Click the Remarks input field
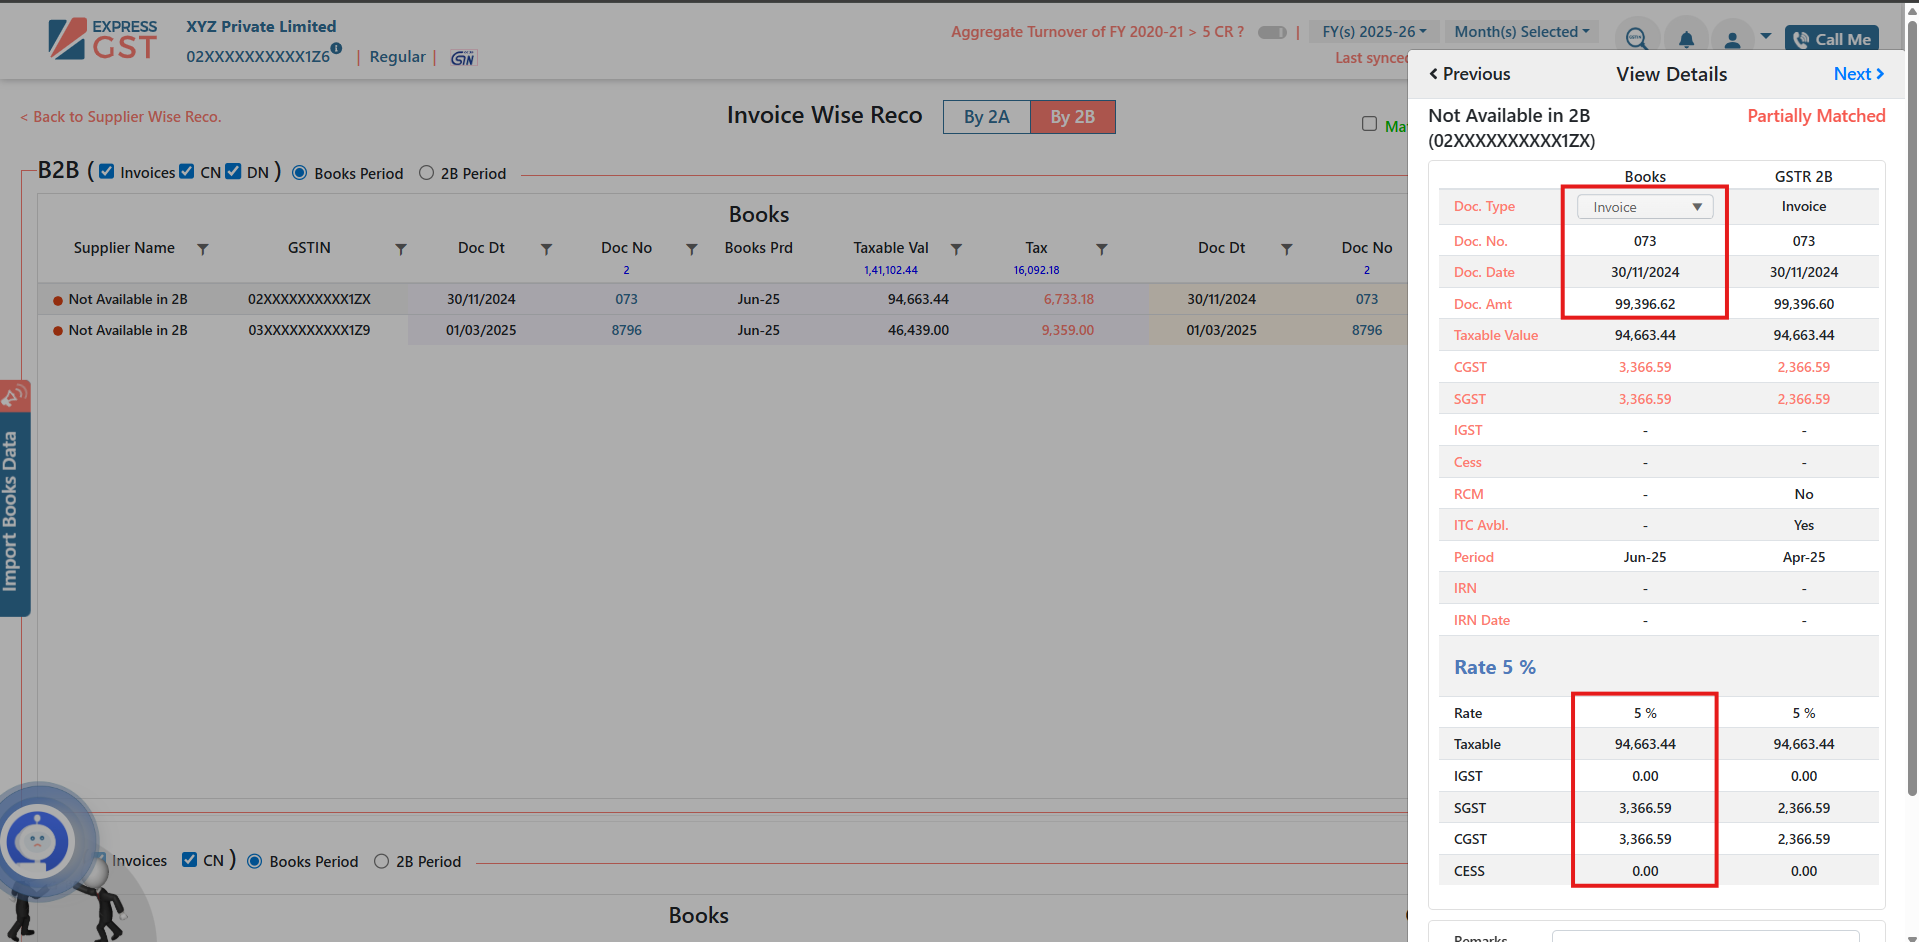The height and width of the screenshot is (942, 1919). coord(1706,936)
